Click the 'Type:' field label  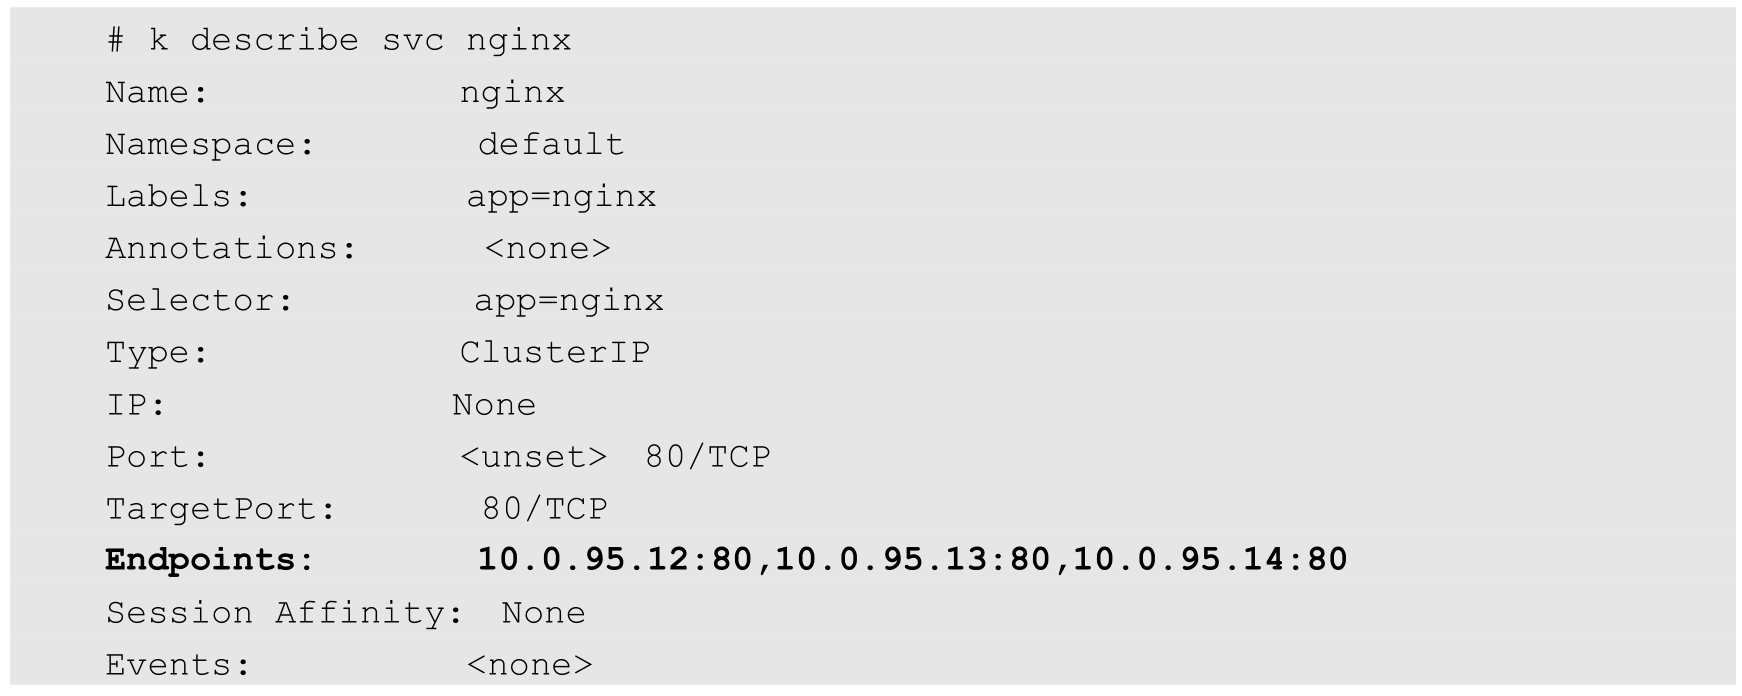(157, 353)
